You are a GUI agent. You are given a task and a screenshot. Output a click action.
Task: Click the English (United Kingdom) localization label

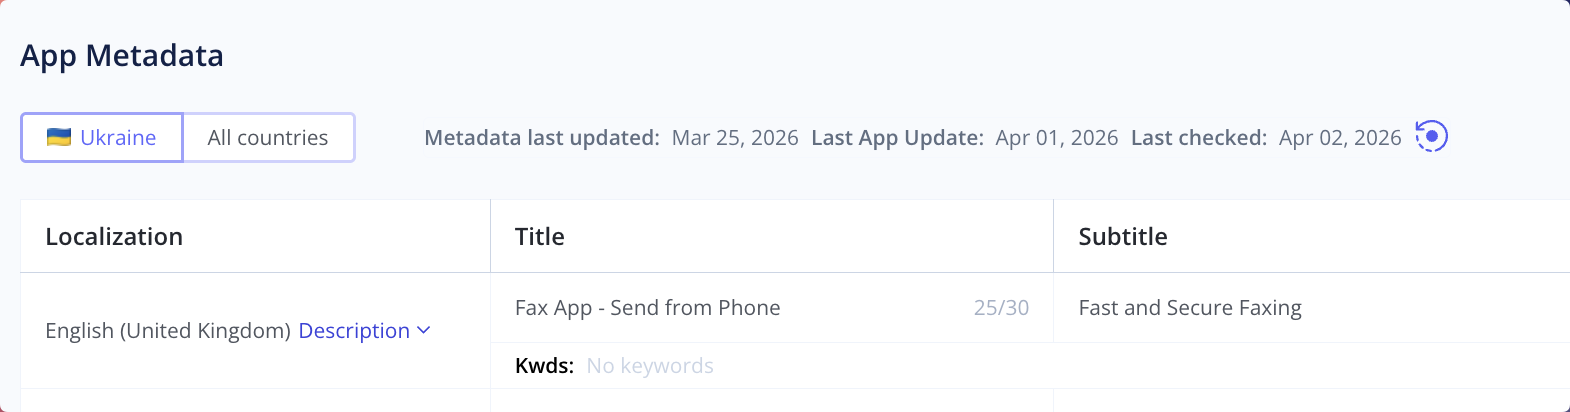point(168,330)
